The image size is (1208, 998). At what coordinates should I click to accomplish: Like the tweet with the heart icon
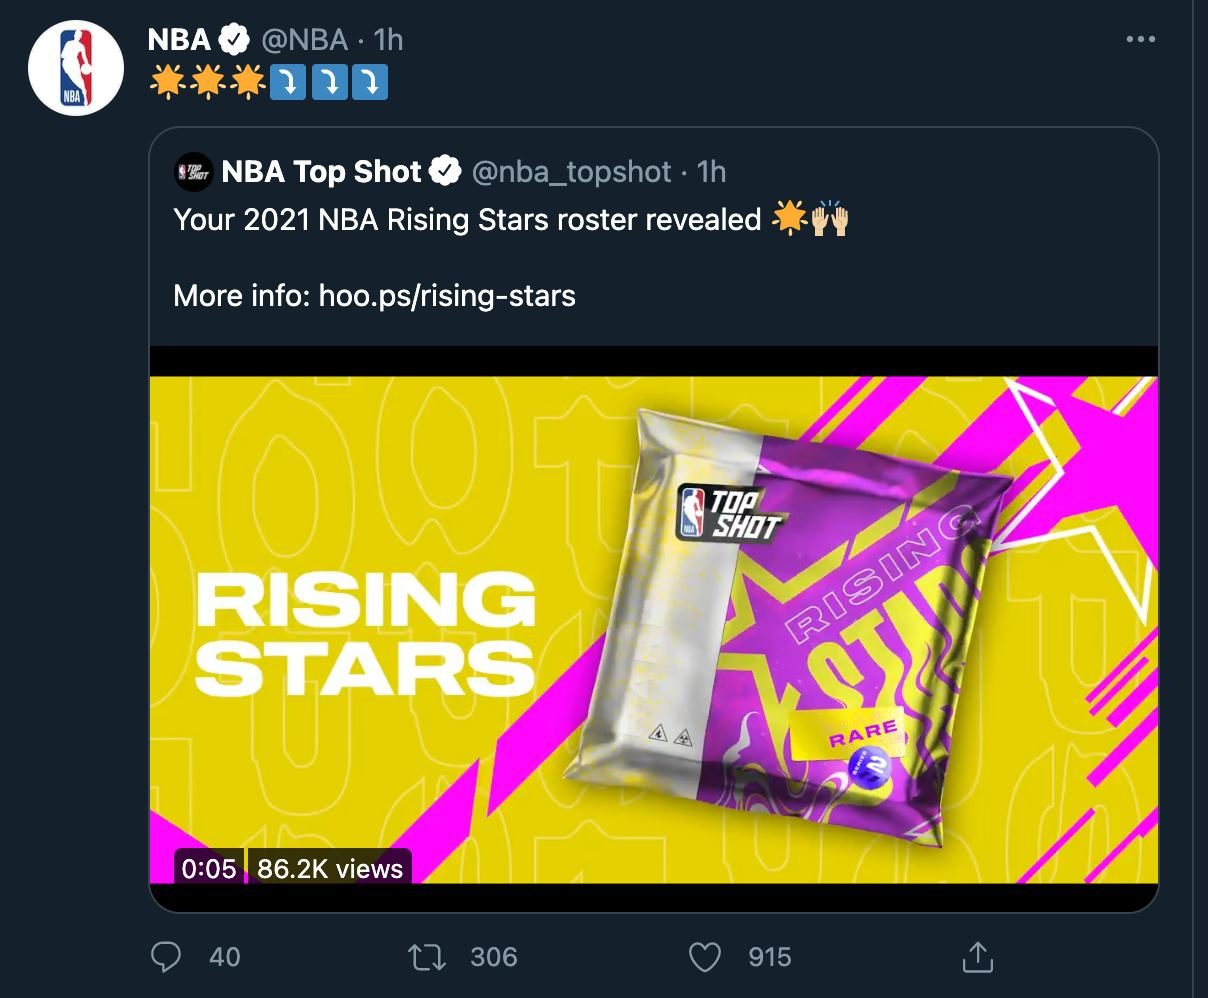pos(705,957)
